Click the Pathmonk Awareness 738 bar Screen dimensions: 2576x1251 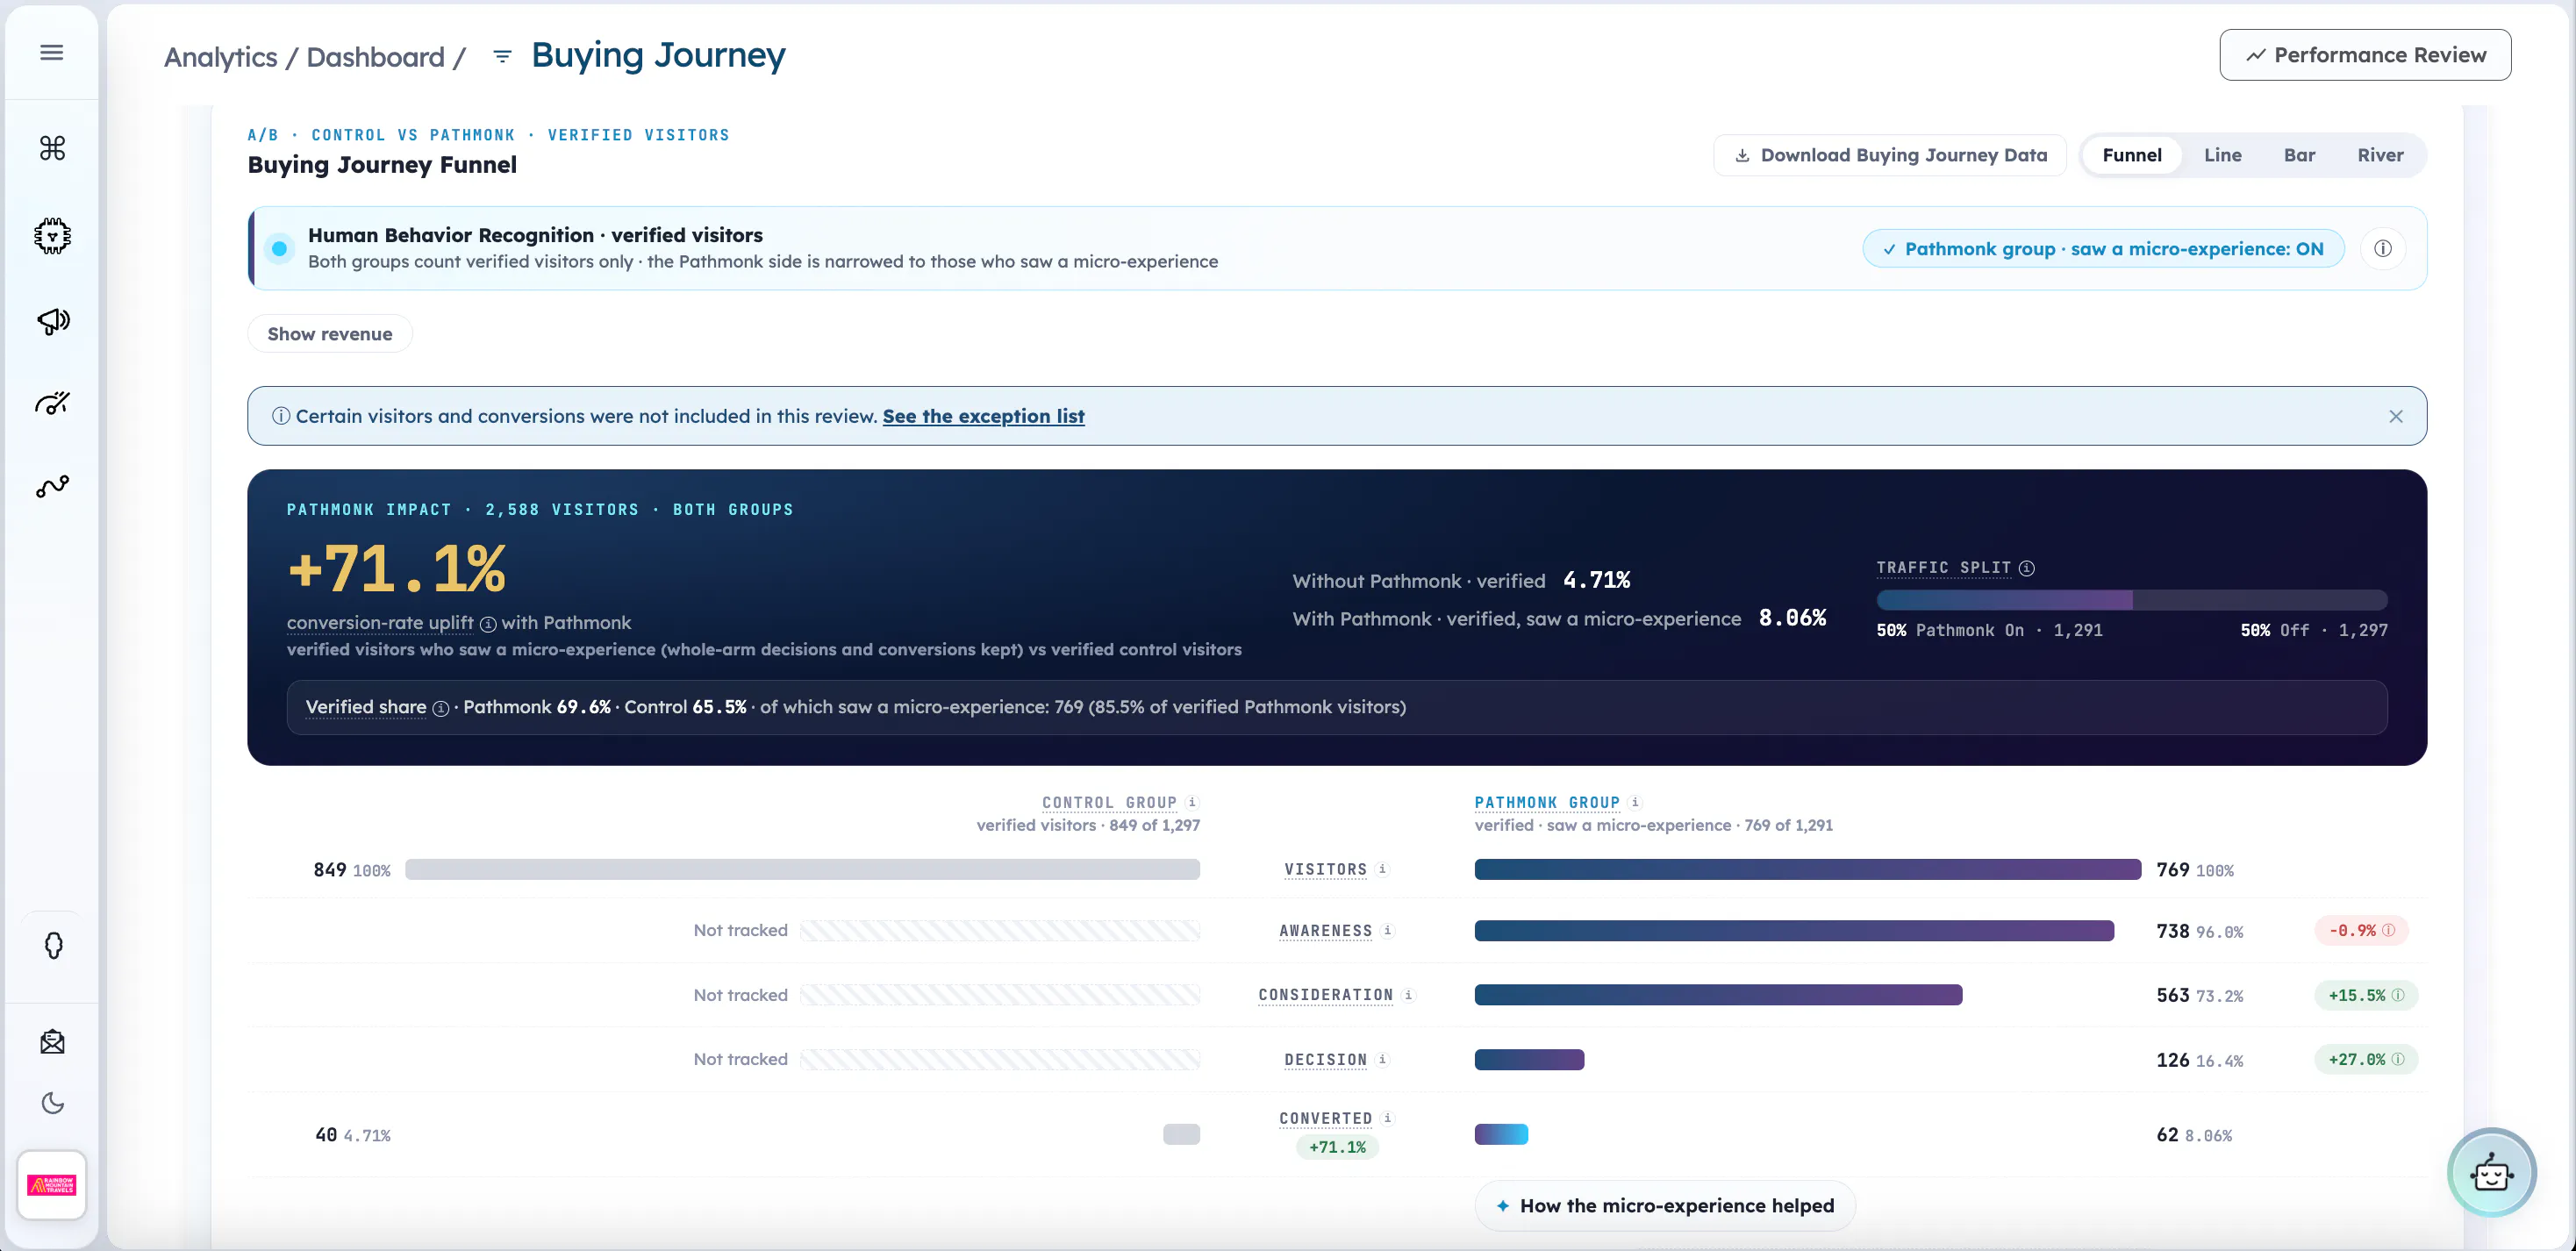(x=1794, y=930)
